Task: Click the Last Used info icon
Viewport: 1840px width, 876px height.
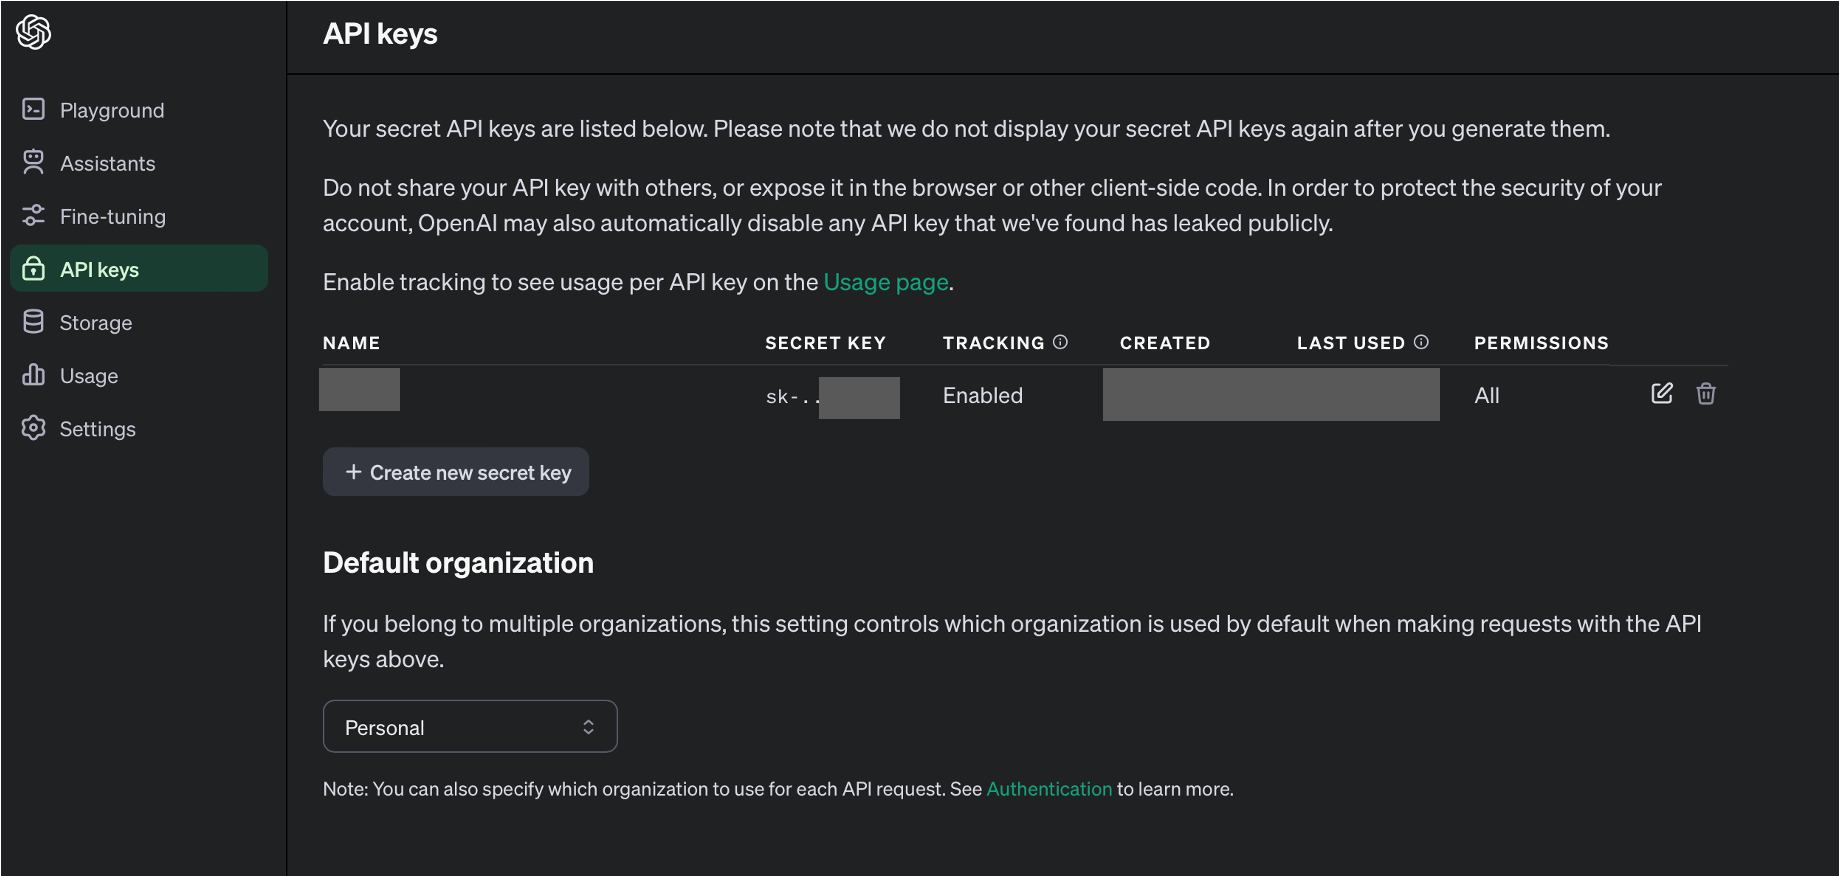Action: (x=1421, y=342)
